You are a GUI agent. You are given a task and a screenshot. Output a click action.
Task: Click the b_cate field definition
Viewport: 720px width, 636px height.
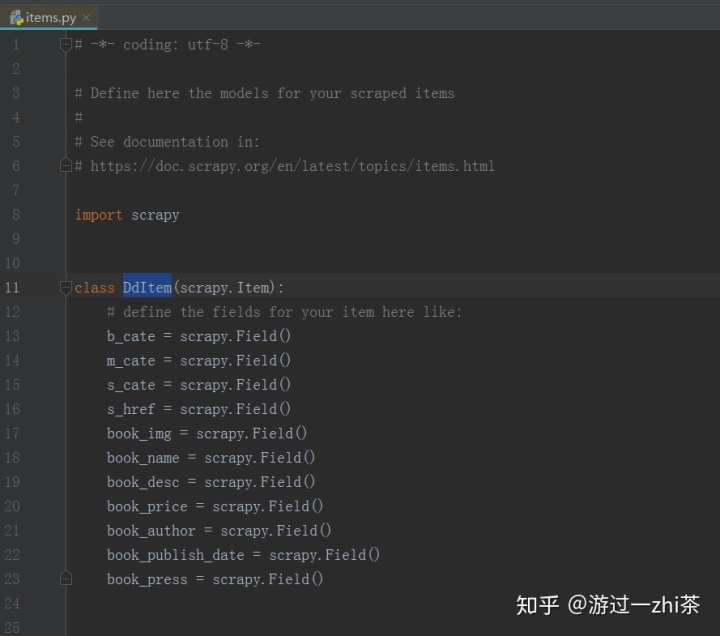(x=199, y=336)
